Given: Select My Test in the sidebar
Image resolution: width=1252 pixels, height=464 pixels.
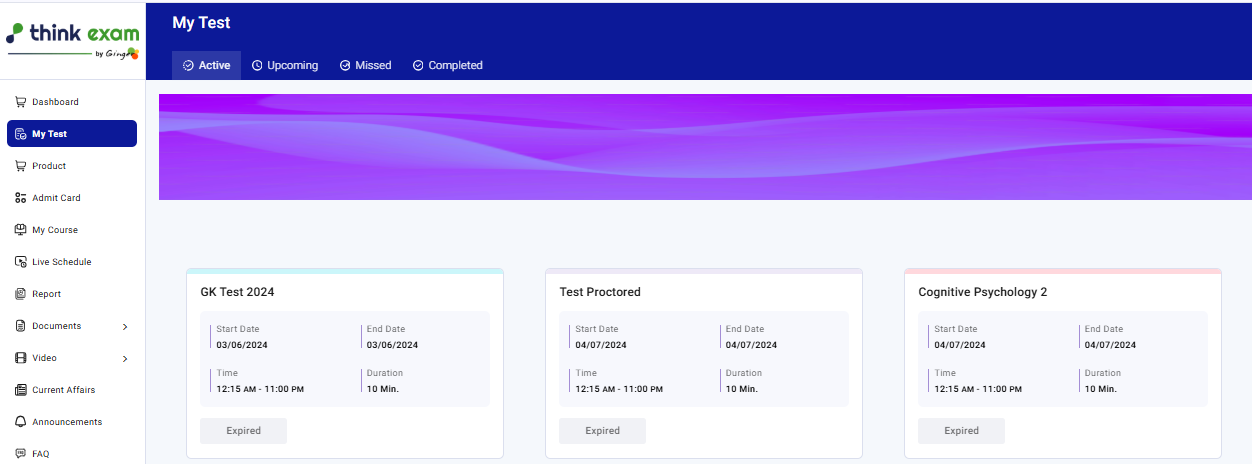Looking at the screenshot, I should 71,134.
